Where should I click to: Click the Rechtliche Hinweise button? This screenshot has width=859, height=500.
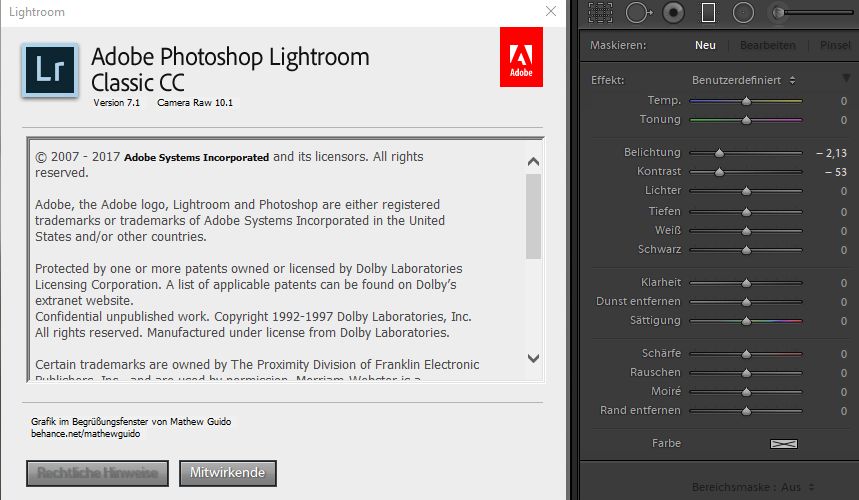97,473
